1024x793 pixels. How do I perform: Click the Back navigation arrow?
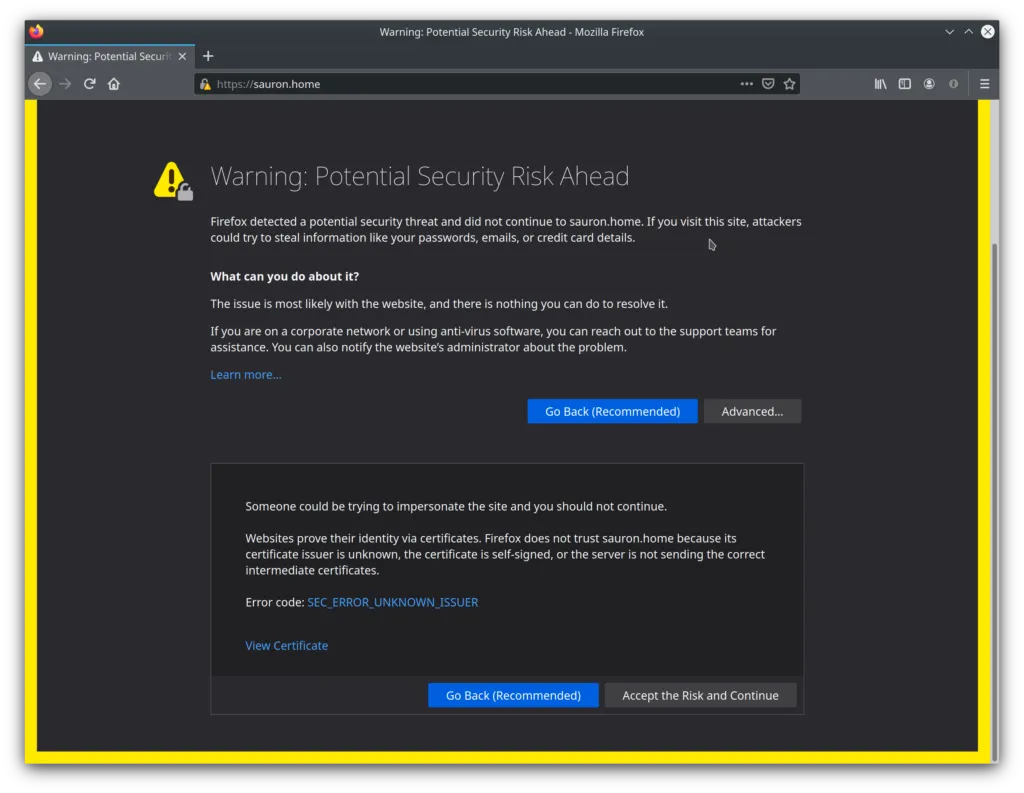[x=40, y=84]
